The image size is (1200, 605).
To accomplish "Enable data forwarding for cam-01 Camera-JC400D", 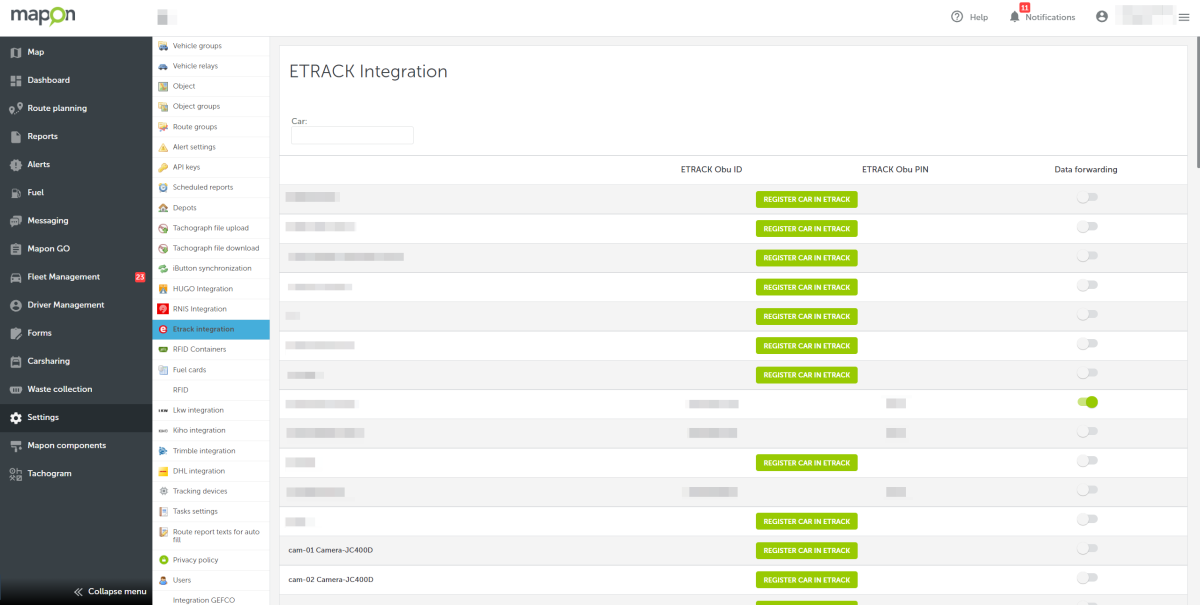I will pyautogui.click(x=1087, y=549).
